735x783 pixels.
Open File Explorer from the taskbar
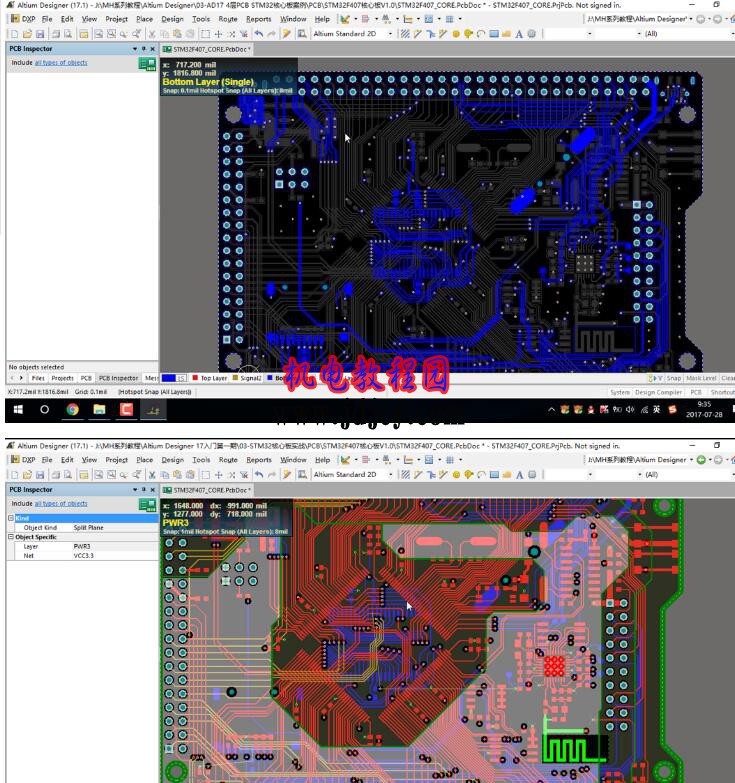tap(99, 409)
